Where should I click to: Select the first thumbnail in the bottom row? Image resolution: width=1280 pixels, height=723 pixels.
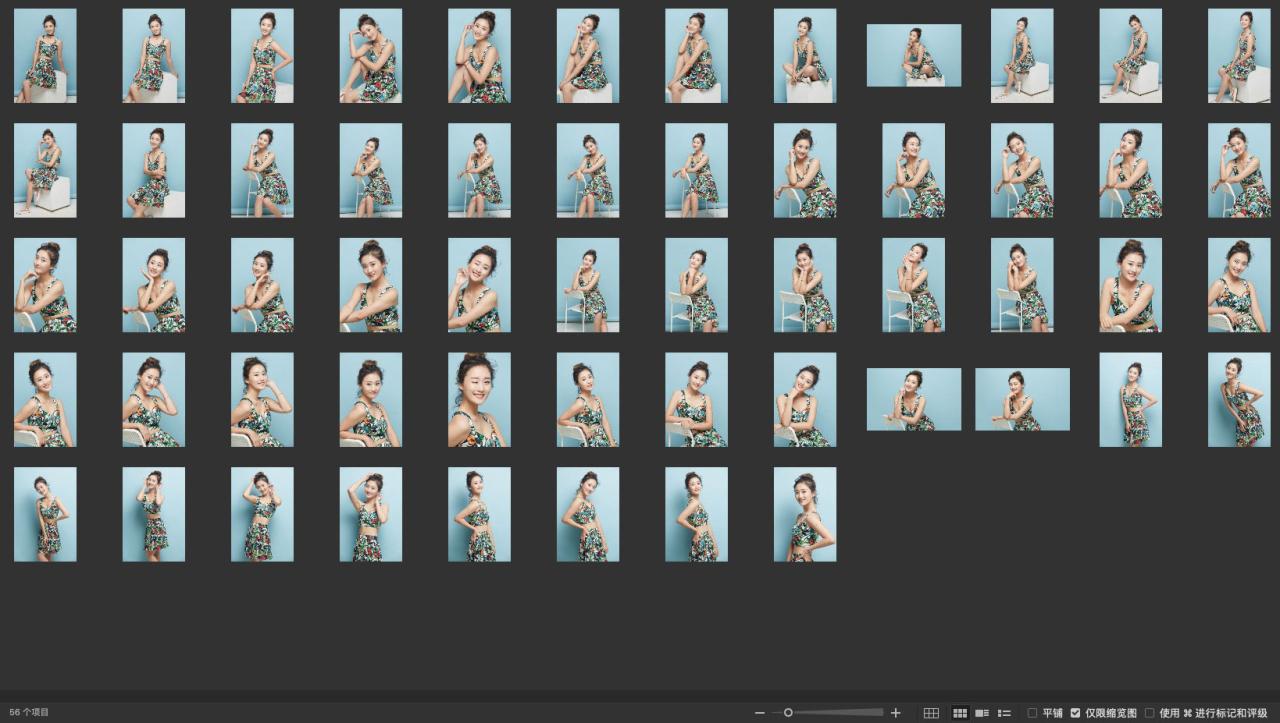click(x=45, y=514)
